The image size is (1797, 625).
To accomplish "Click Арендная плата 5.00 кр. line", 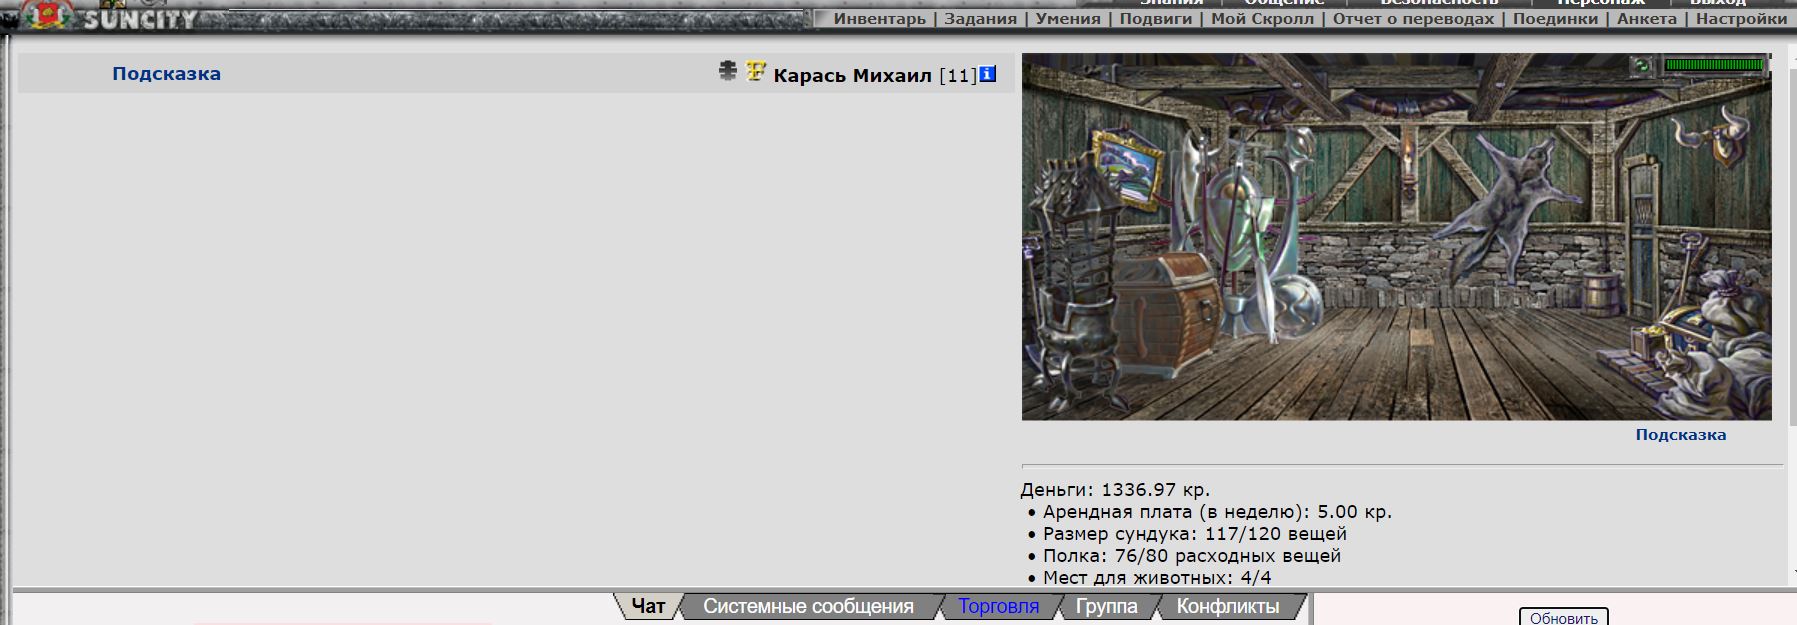I will coord(1217,512).
